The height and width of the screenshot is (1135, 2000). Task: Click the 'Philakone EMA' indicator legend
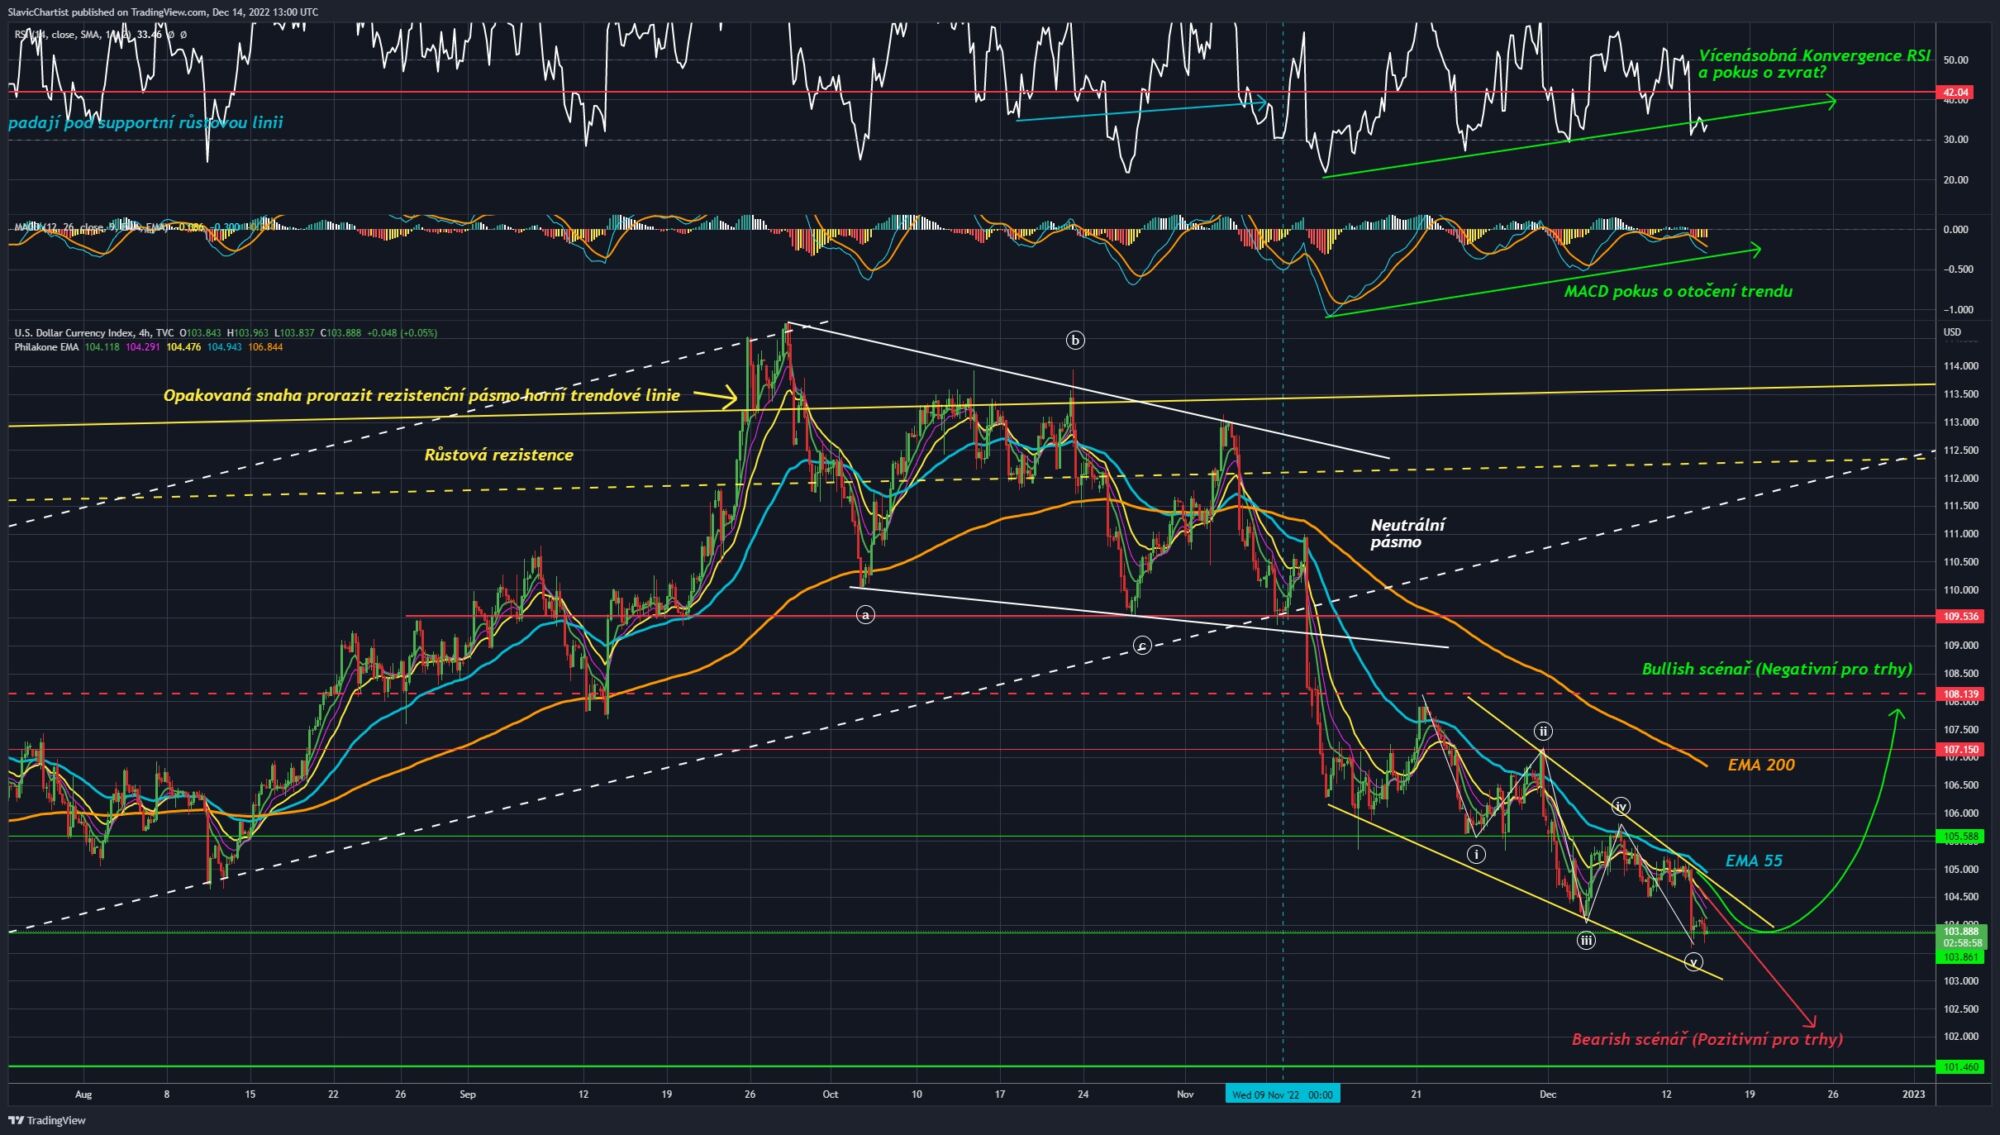coord(47,347)
